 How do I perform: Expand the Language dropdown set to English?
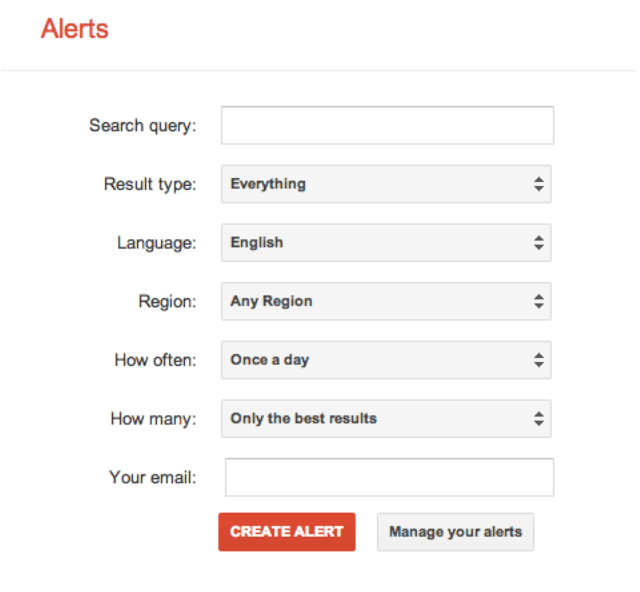coord(385,243)
